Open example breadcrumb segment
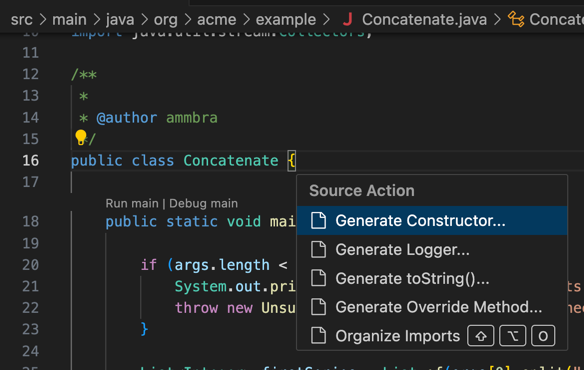 click(x=286, y=19)
